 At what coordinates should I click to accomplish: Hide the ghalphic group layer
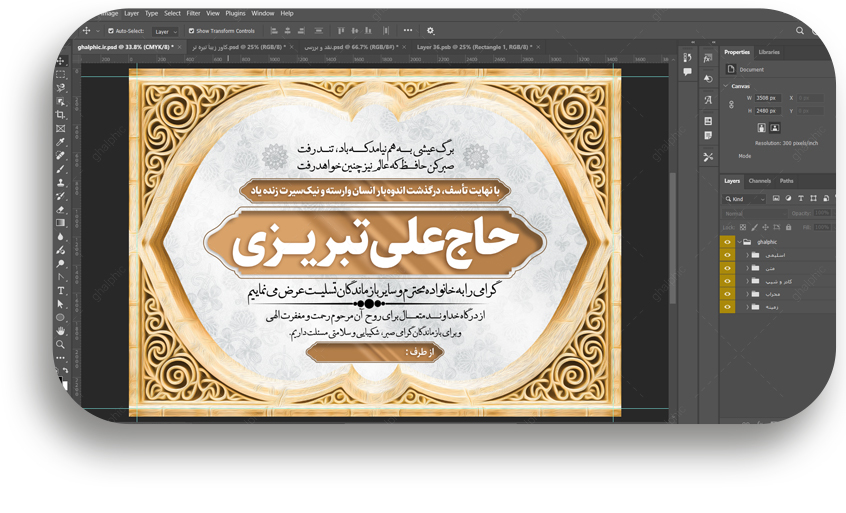727,242
